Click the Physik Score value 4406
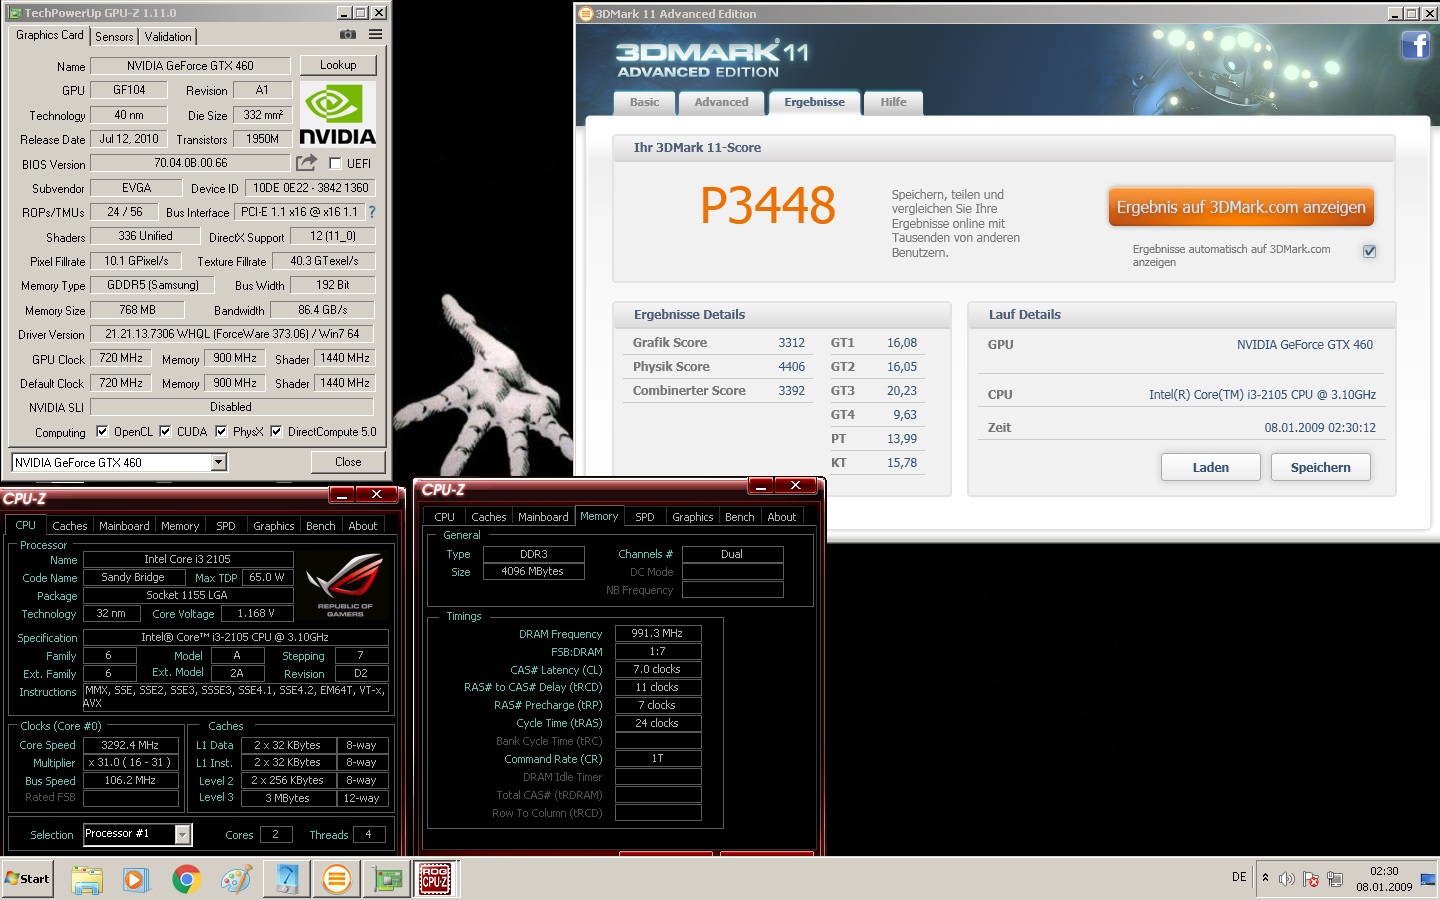This screenshot has width=1440, height=900. [791, 367]
